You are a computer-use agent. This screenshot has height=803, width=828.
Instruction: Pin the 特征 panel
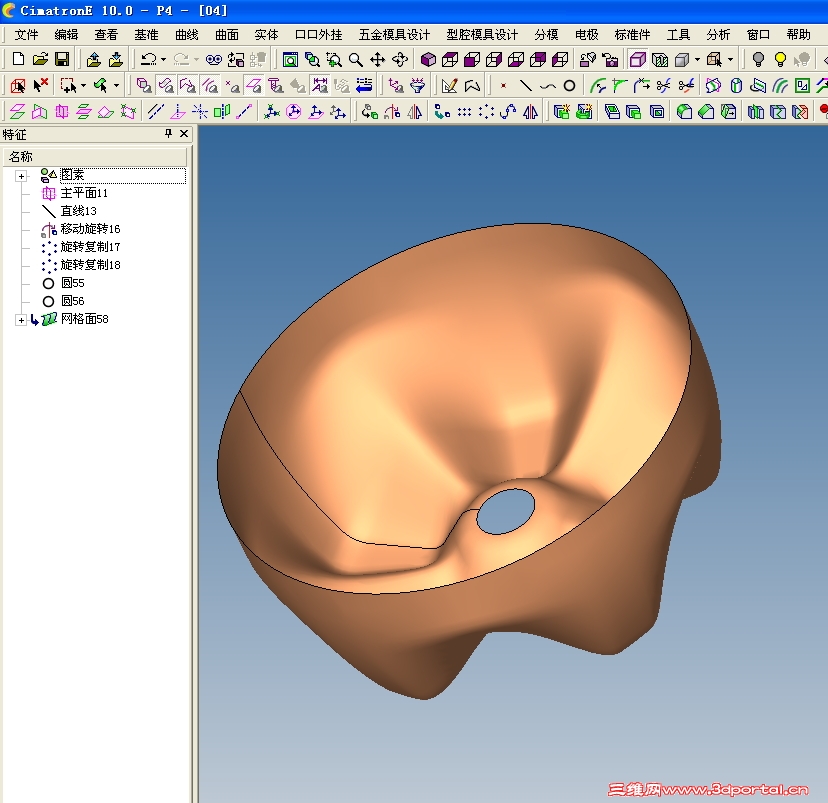pyautogui.click(x=168, y=134)
